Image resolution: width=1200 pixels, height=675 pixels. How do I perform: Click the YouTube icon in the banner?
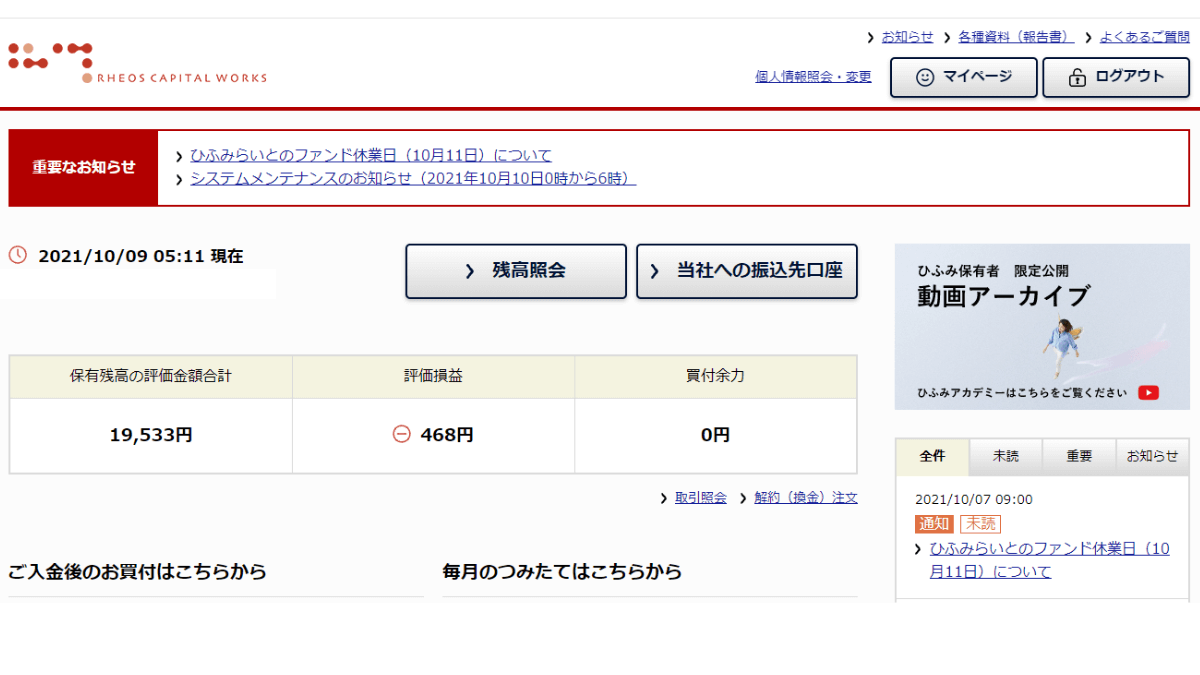pyautogui.click(x=1148, y=393)
